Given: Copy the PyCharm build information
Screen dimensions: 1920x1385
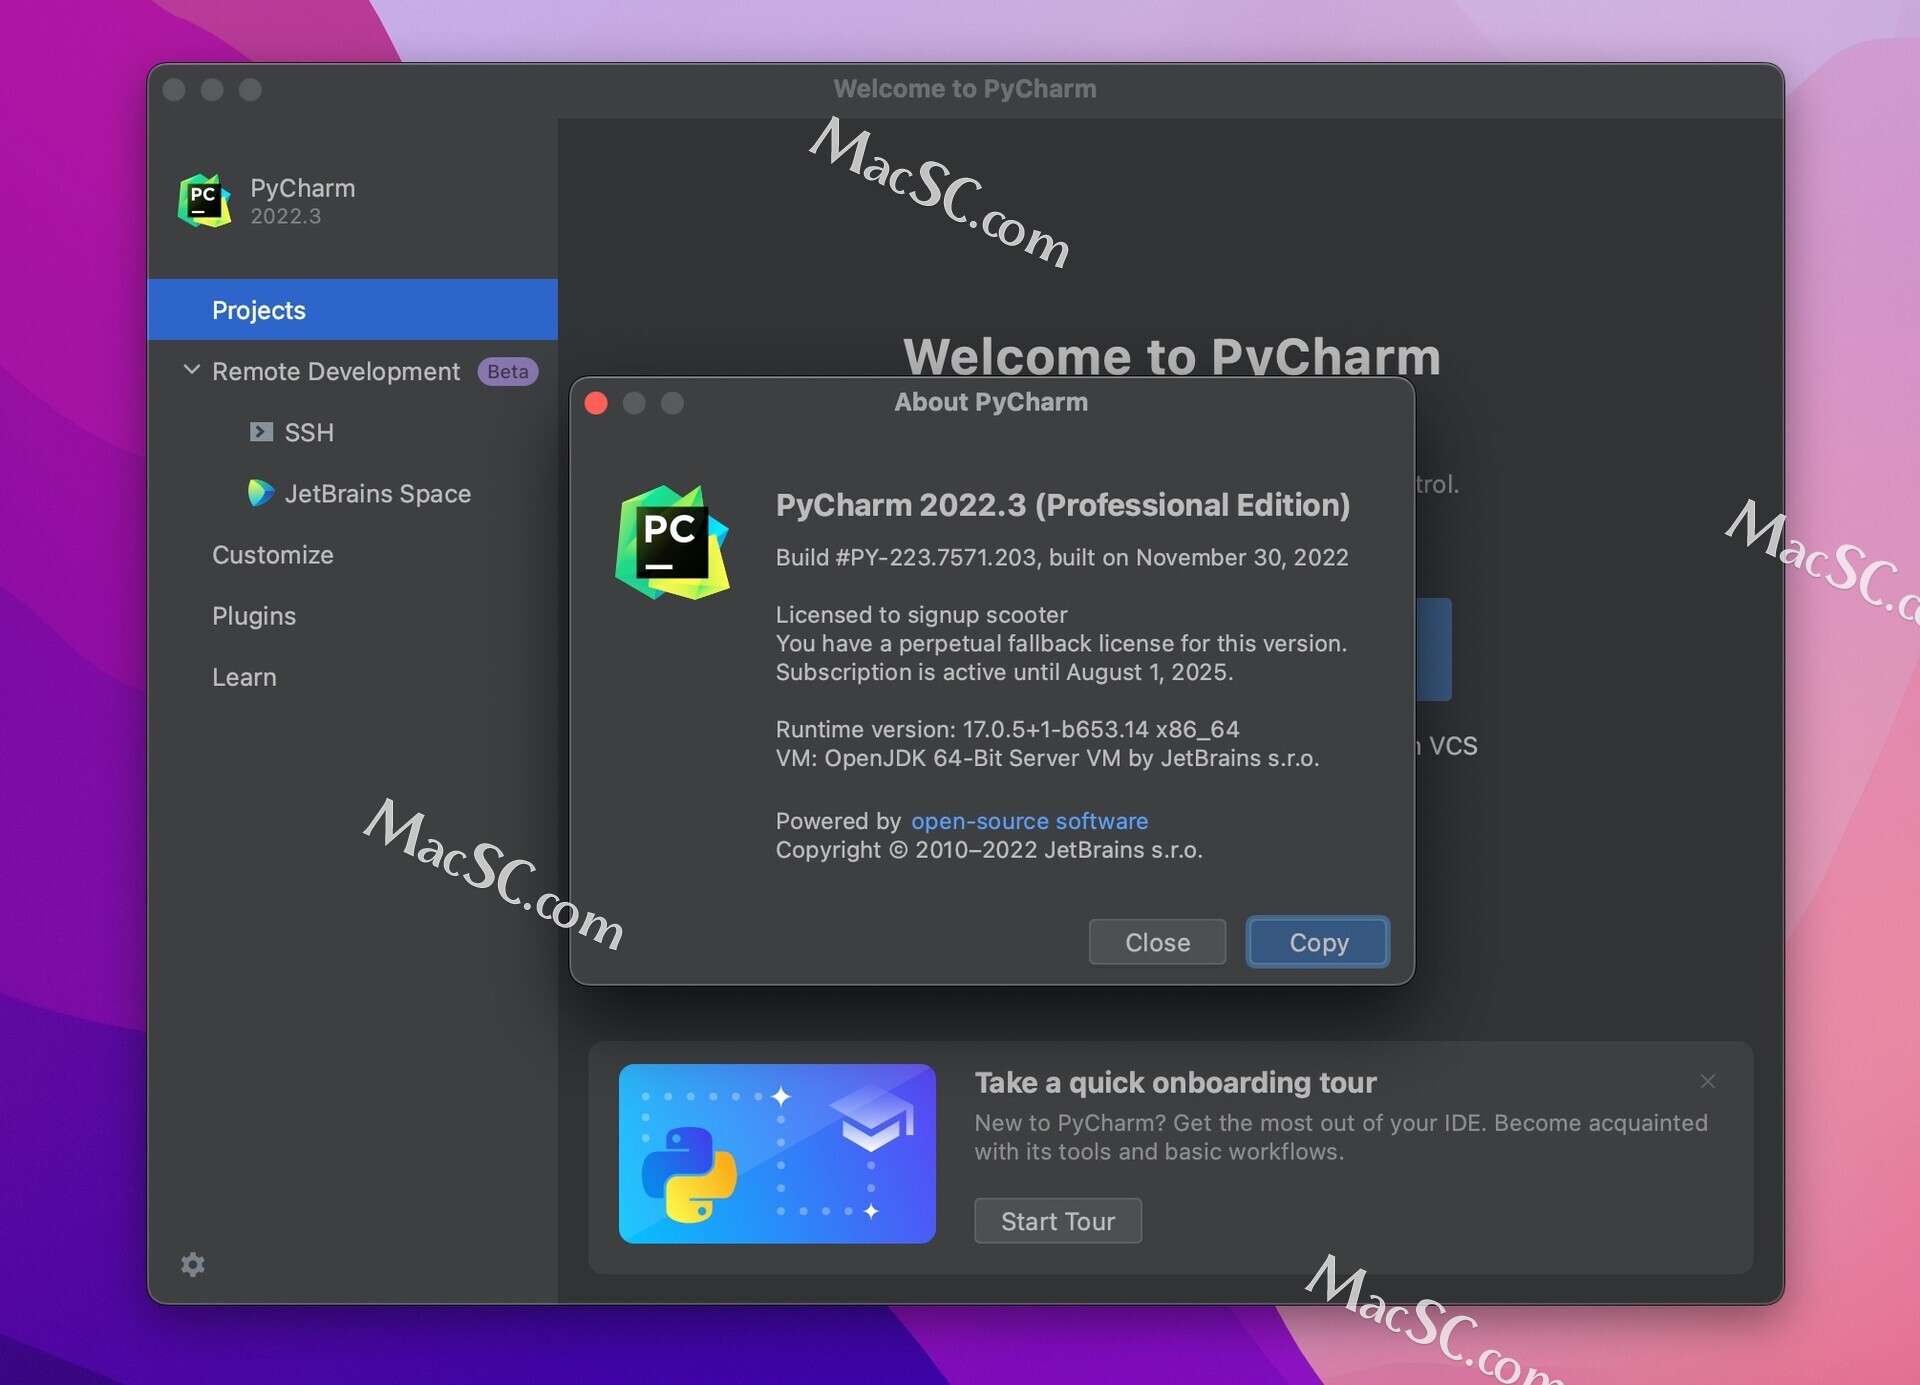Looking at the screenshot, I should click(1317, 941).
